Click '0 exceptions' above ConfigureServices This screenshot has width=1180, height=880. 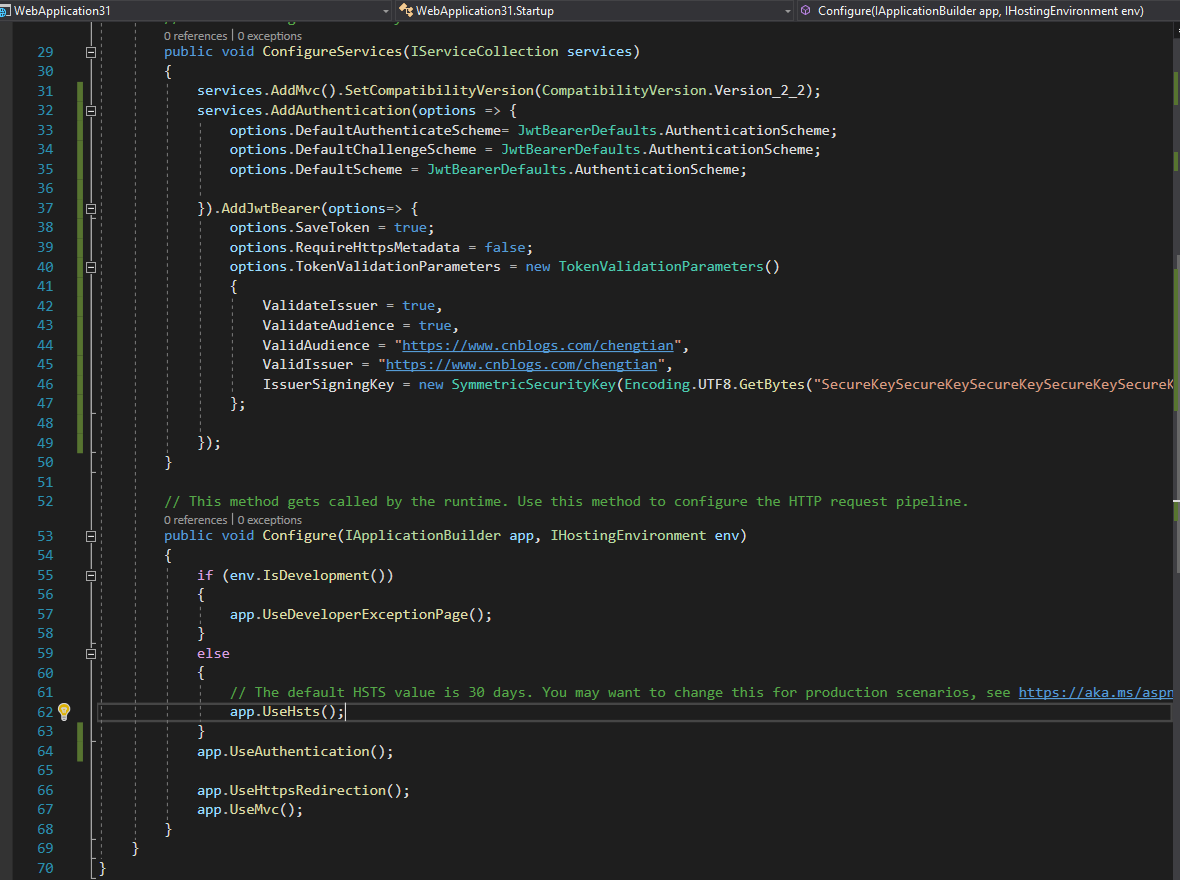coord(269,36)
